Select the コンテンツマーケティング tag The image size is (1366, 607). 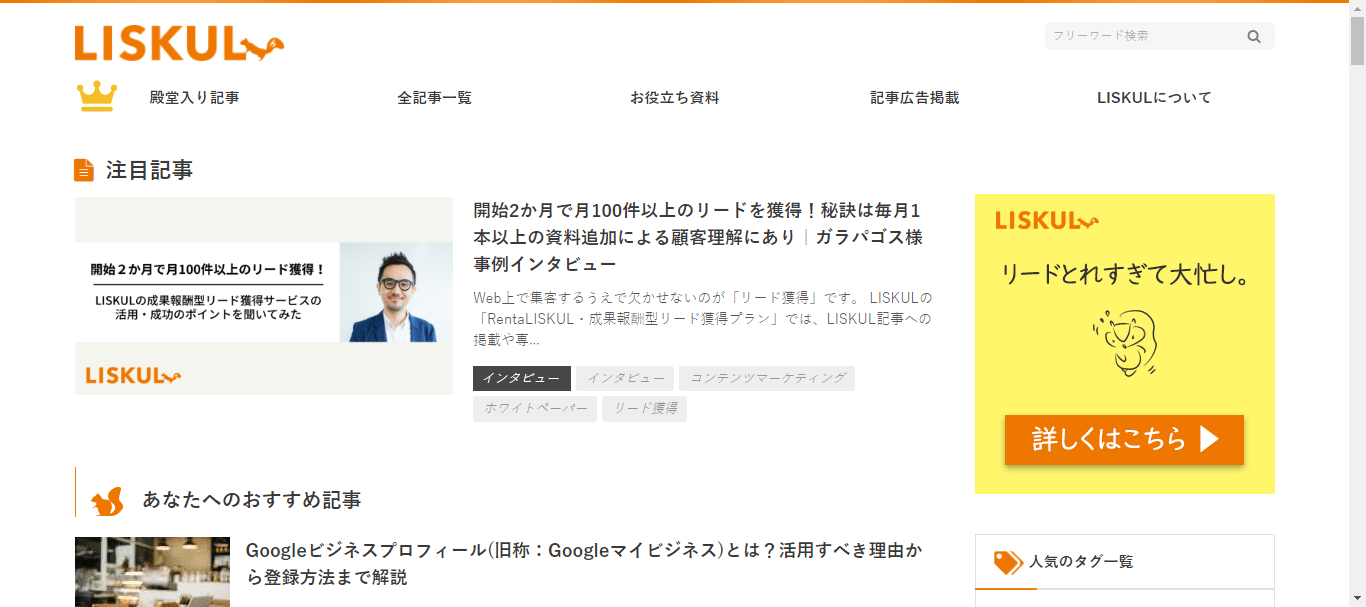[767, 378]
